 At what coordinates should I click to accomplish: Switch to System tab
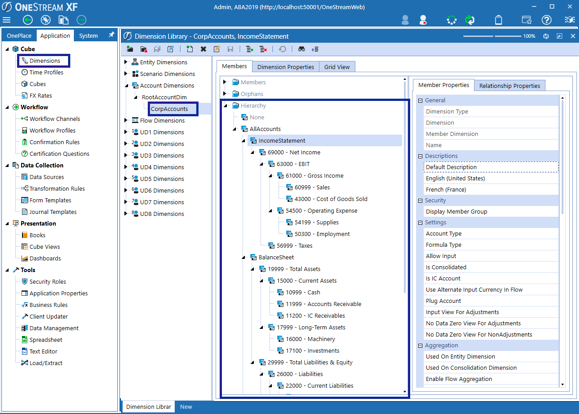(x=88, y=35)
